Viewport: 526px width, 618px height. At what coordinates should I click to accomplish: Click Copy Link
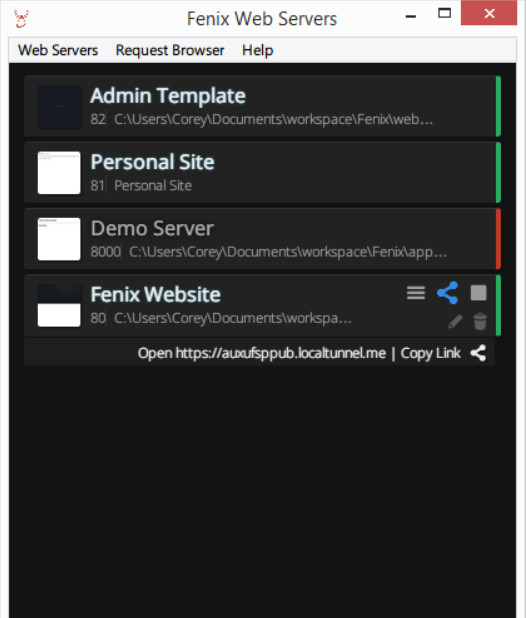tap(430, 353)
